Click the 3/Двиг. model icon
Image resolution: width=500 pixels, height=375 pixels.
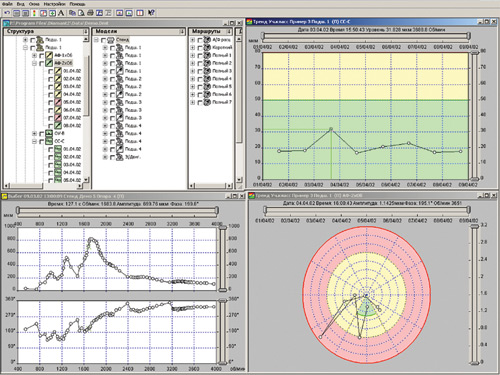tap(120, 157)
